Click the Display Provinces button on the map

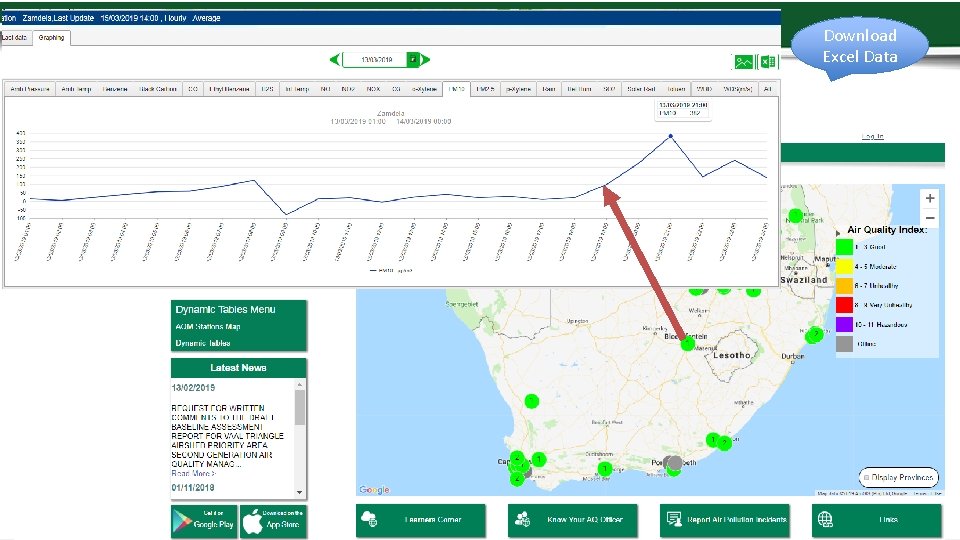899,477
